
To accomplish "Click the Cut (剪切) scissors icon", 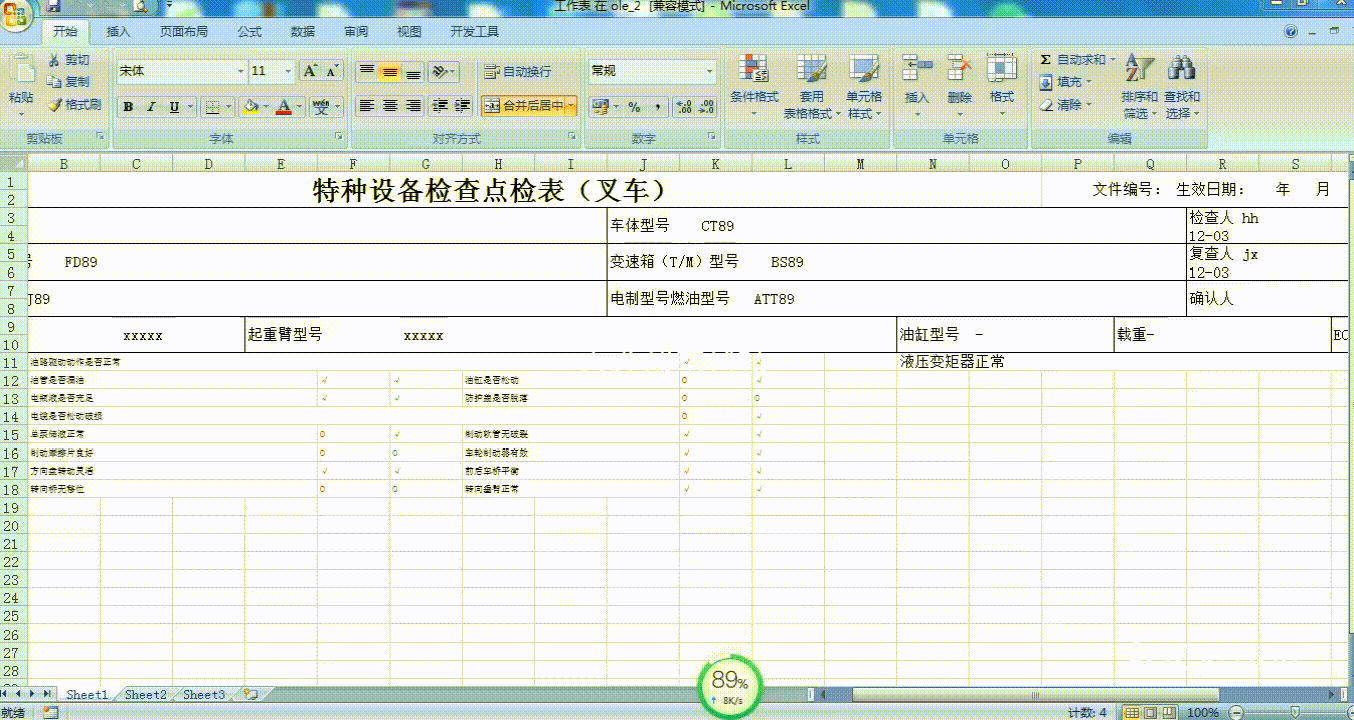I will pos(55,60).
